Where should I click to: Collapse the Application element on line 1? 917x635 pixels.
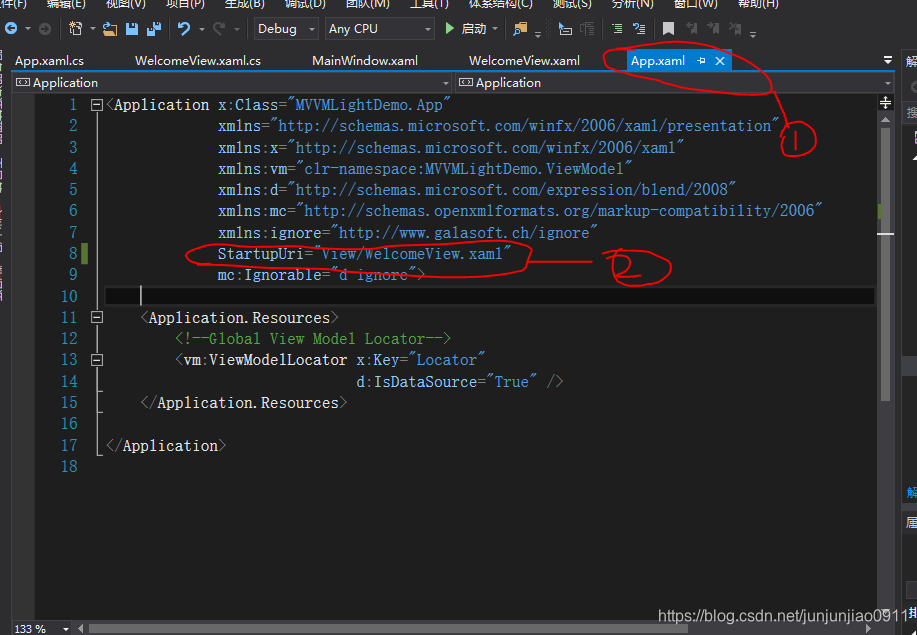point(97,105)
